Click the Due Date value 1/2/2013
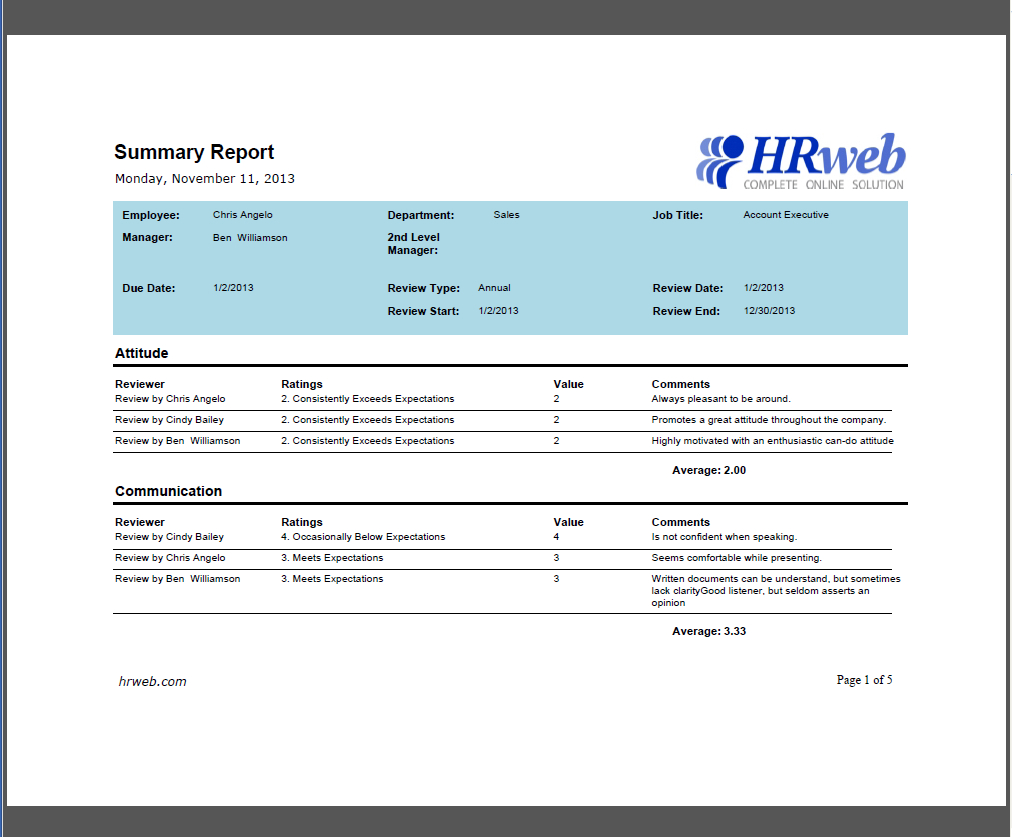Image resolution: width=1012 pixels, height=837 pixels. point(233,288)
